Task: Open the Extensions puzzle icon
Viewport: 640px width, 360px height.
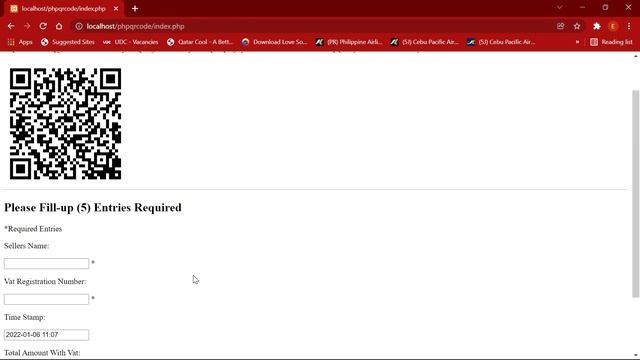Action: tap(597, 26)
